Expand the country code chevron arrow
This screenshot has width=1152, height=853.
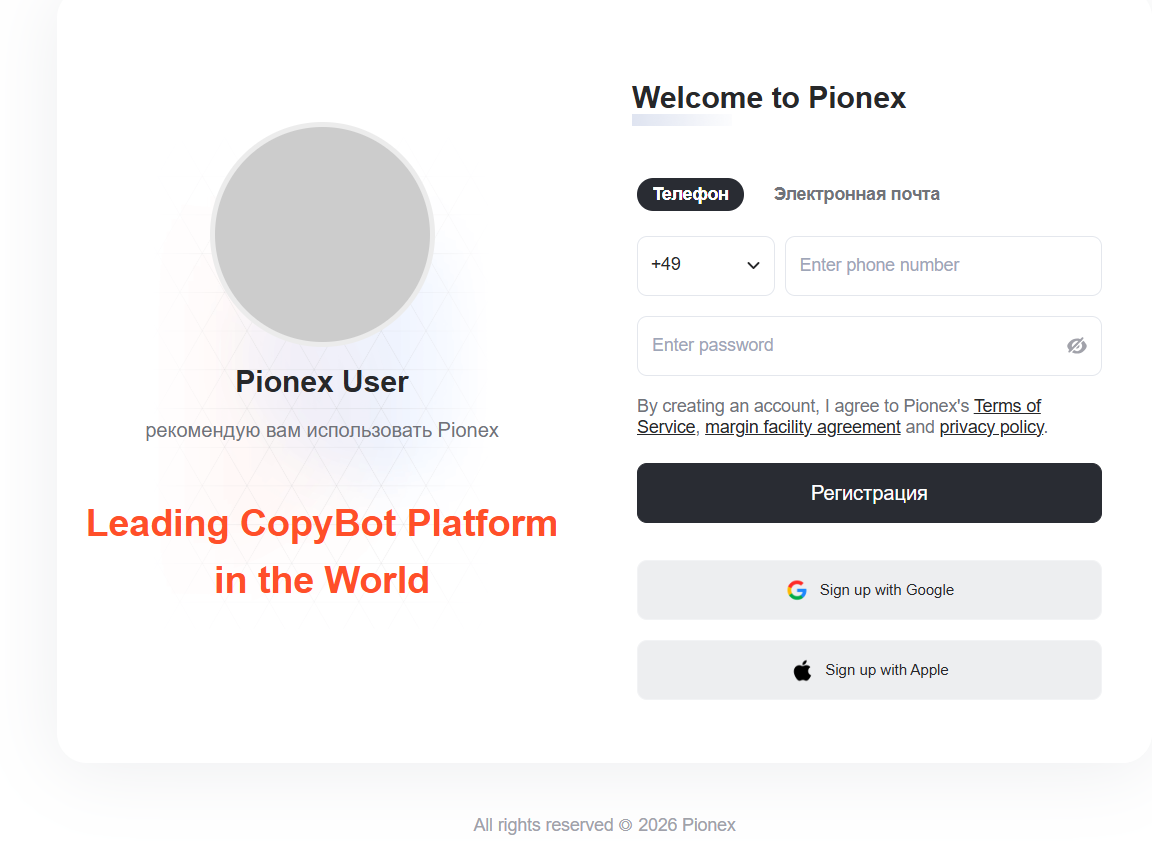tap(754, 265)
